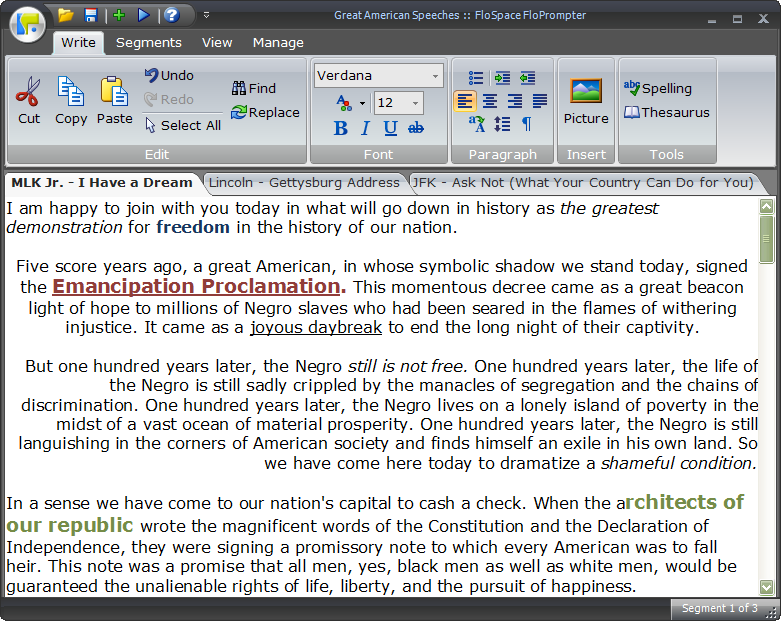Click the Save floppy disk icon
The height and width of the screenshot is (621, 781).
[91, 15]
